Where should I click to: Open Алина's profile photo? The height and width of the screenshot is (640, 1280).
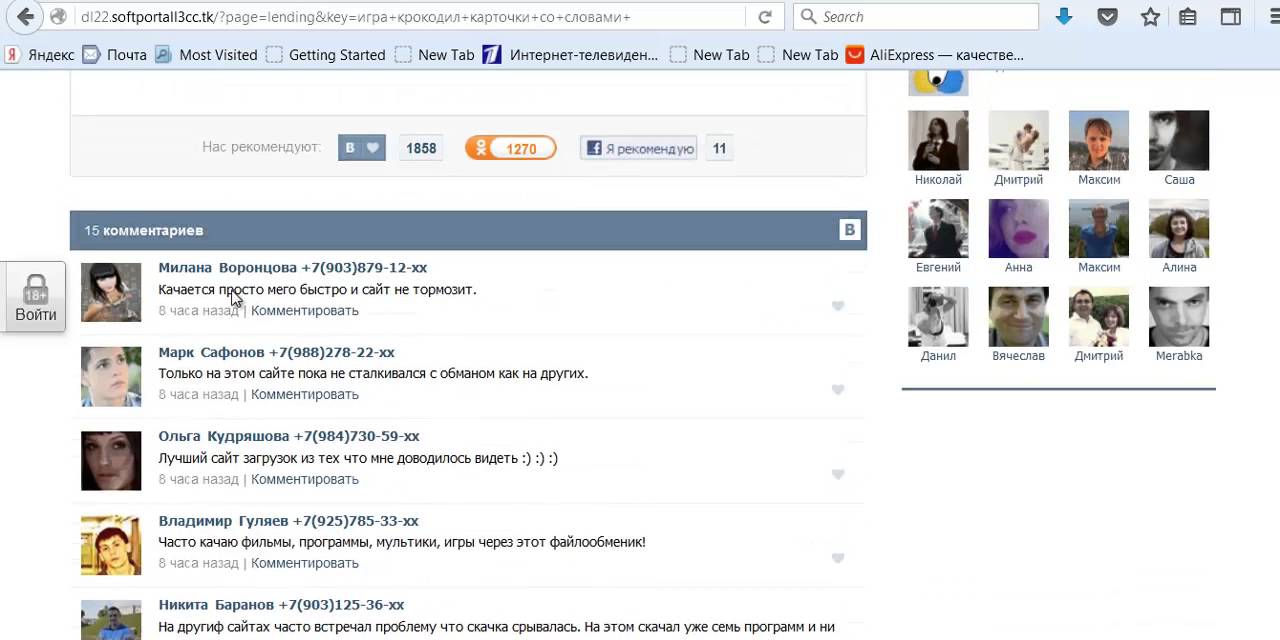pos(1179,228)
